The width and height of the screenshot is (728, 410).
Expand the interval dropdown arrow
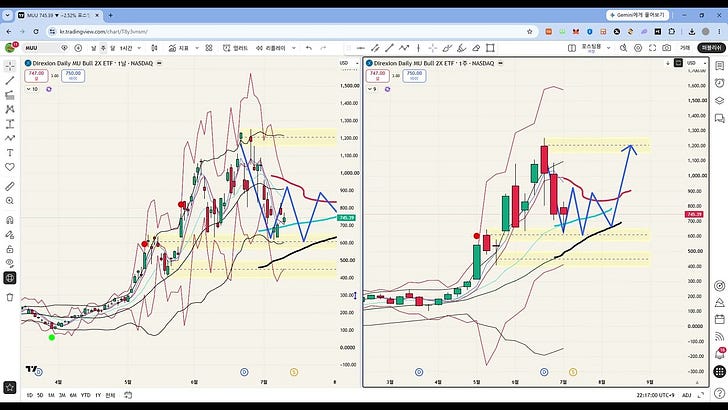tap(139, 48)
